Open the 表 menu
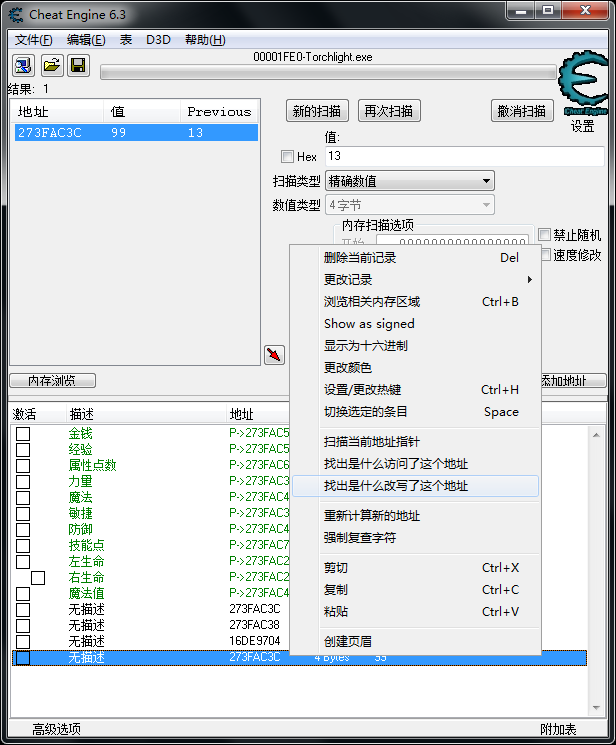 pyautogui.click(x=125, y=39)
